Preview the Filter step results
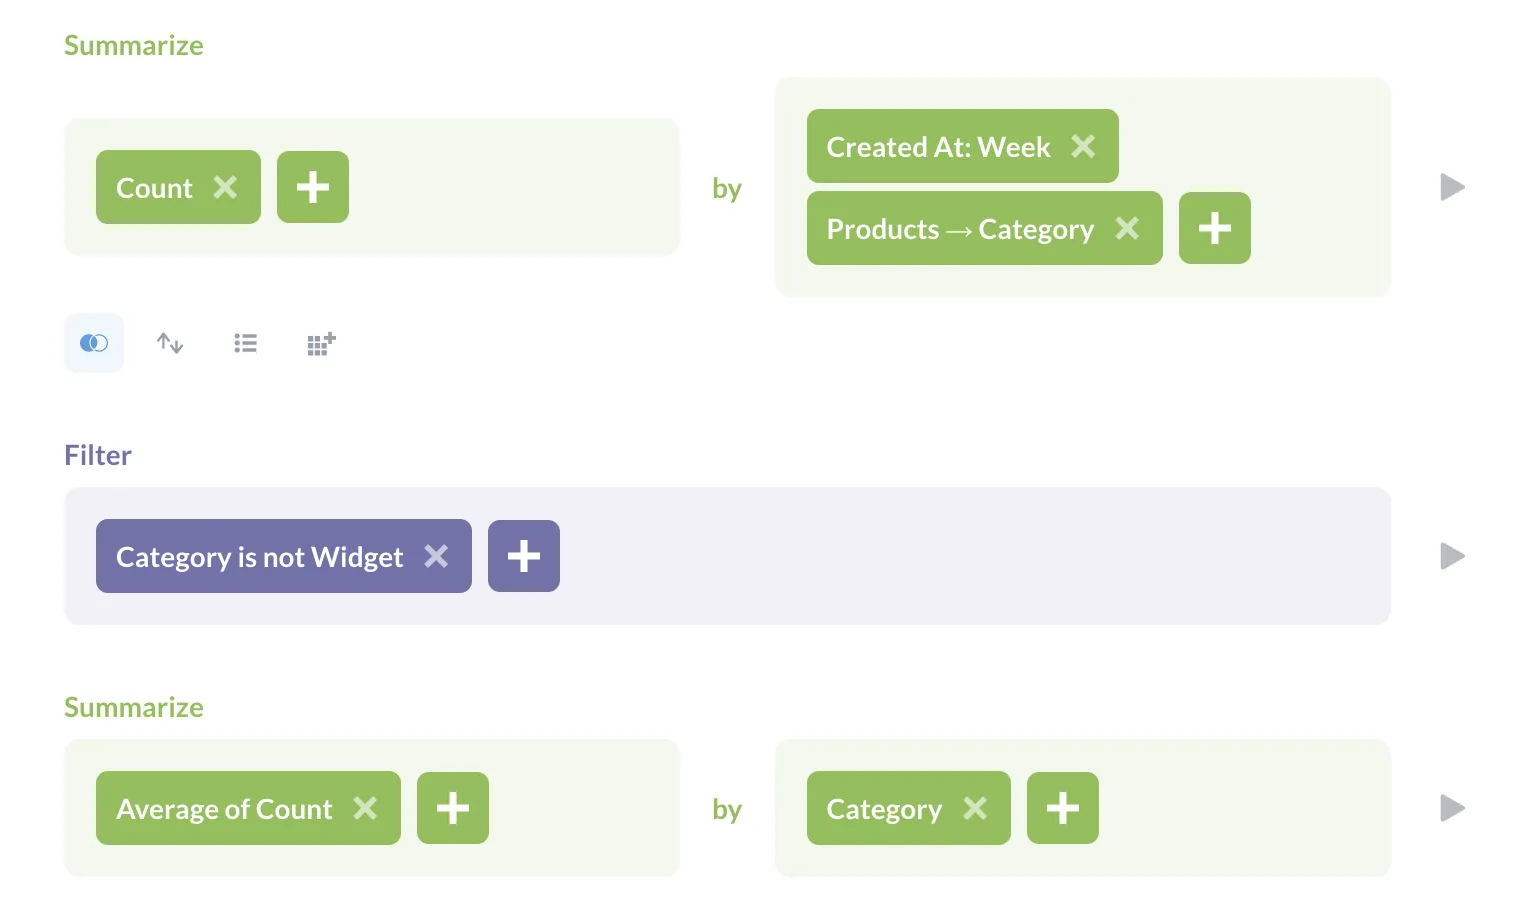 [1451, 556]
